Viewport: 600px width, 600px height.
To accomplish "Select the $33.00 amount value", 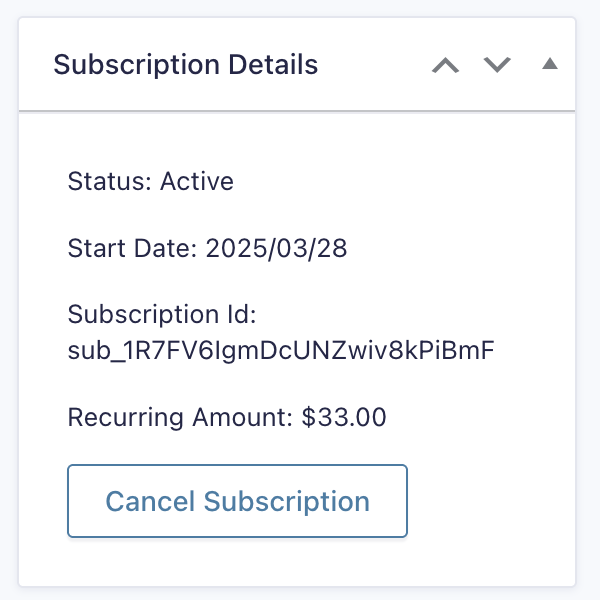I will [344, 418].
